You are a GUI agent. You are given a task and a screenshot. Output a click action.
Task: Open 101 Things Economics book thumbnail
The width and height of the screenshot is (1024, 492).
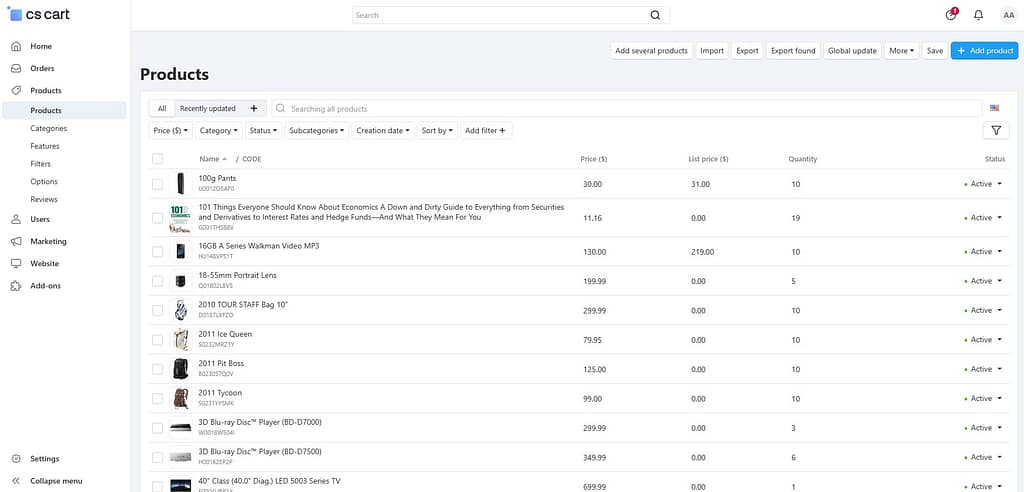click(180, 218)
